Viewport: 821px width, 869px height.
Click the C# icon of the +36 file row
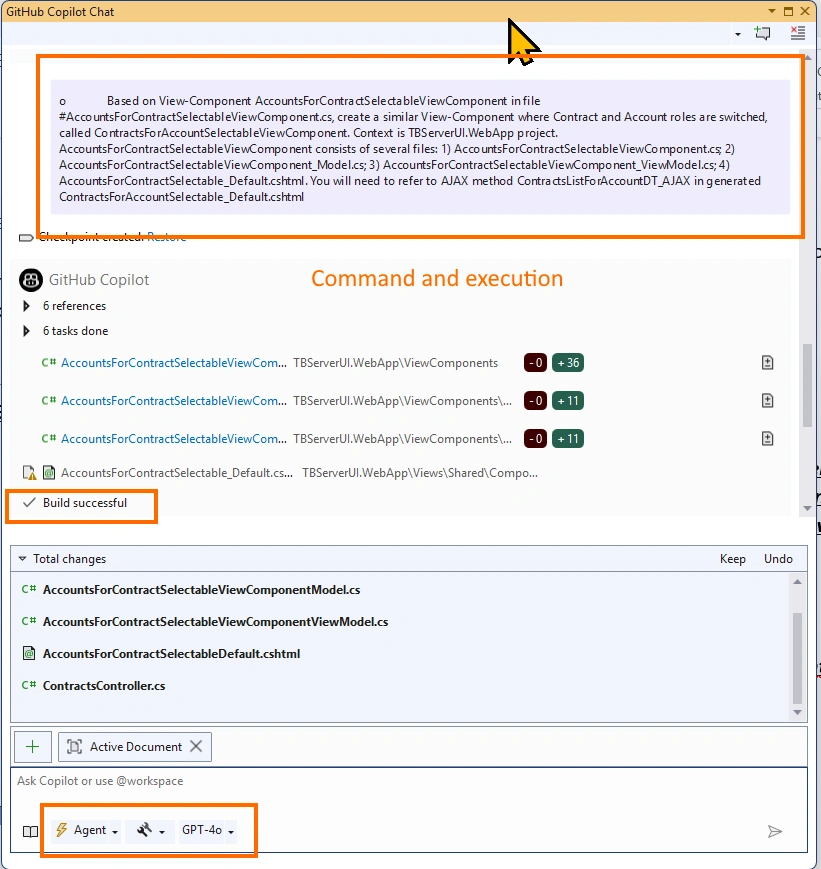(49, 362)
